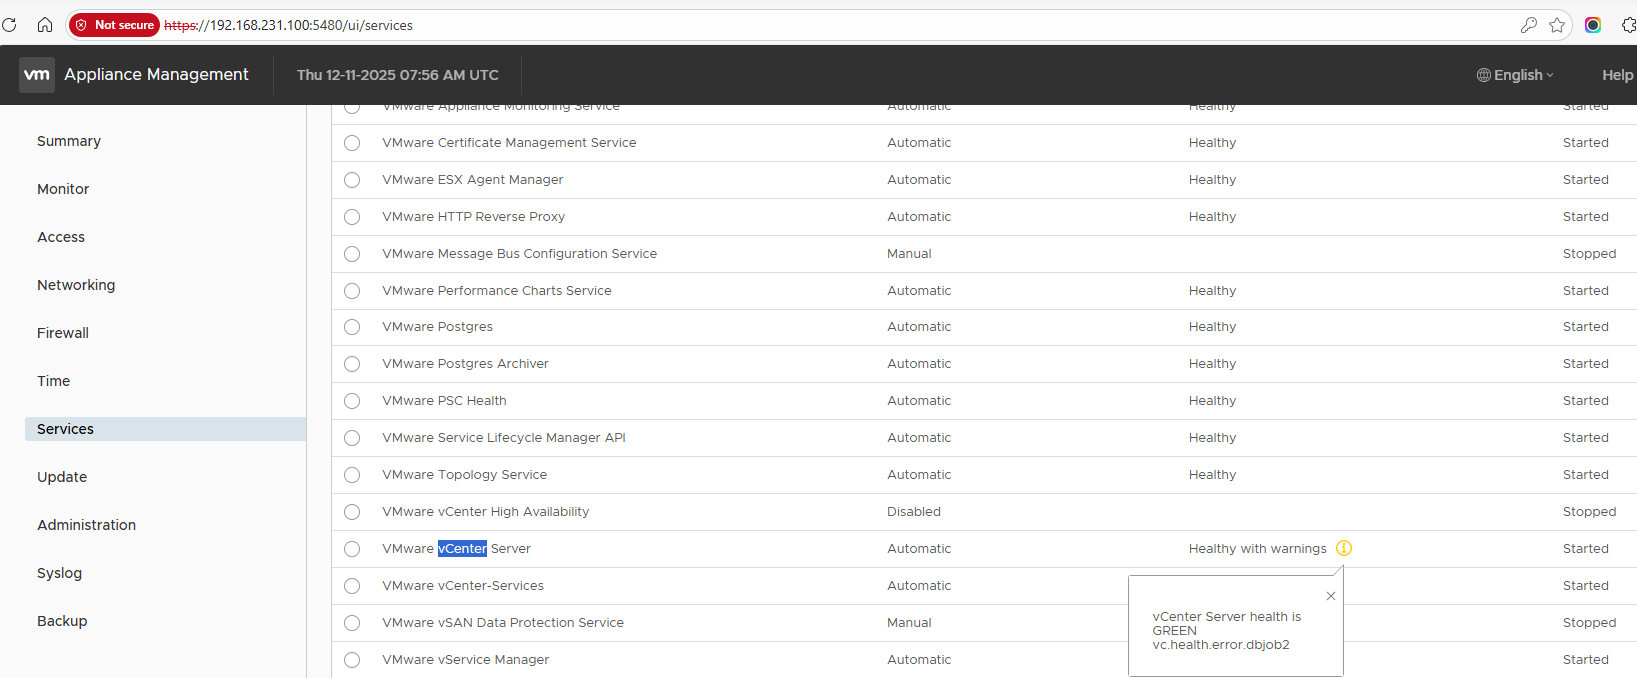Screen dimensions: 1637x678
Task: Select VMware ESX Agent Manager radio button
Action: coord(352,180)
